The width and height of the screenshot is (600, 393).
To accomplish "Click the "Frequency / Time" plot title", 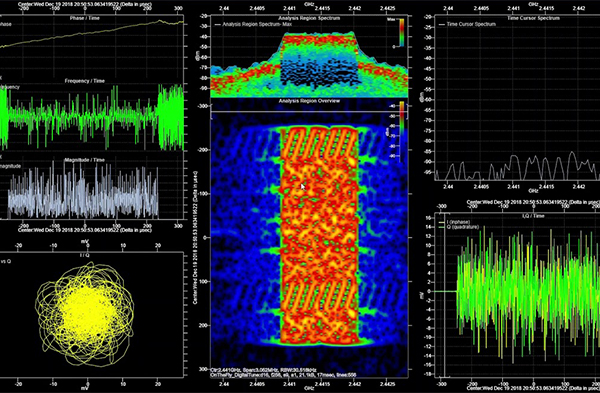I will tap(85, 81).
